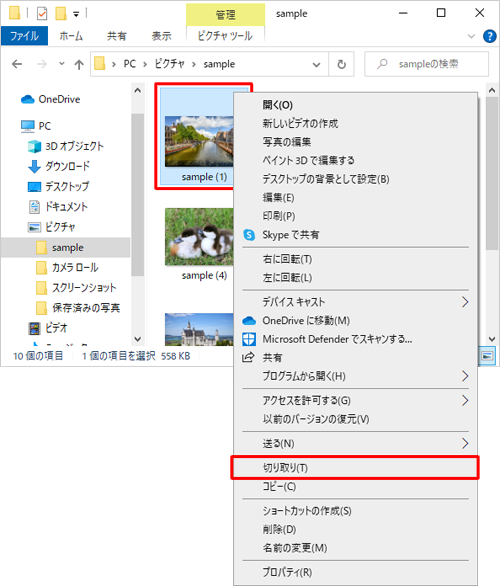Click the navigation pane scroll up arrow
Viewport: 500px width, 586px height.
coord(138,90)
